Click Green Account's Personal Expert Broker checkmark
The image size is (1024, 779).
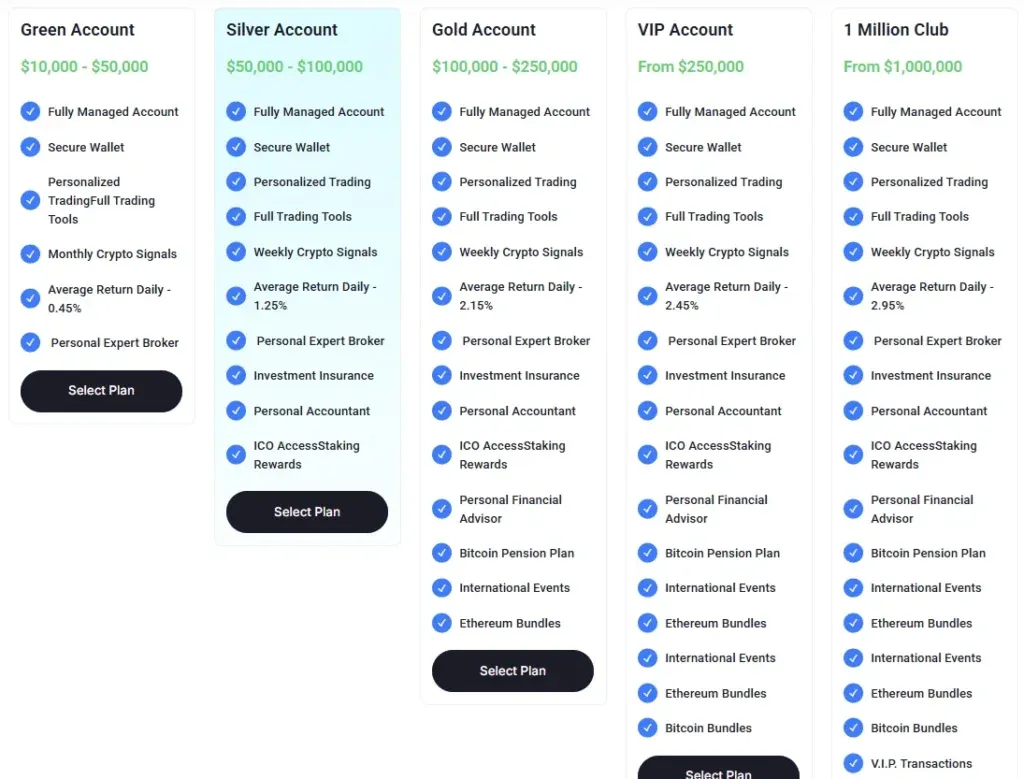[30, 342]
